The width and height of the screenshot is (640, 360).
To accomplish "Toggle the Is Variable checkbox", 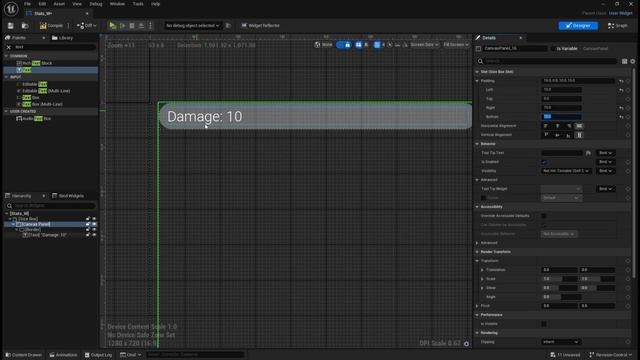I will (553, 49).
